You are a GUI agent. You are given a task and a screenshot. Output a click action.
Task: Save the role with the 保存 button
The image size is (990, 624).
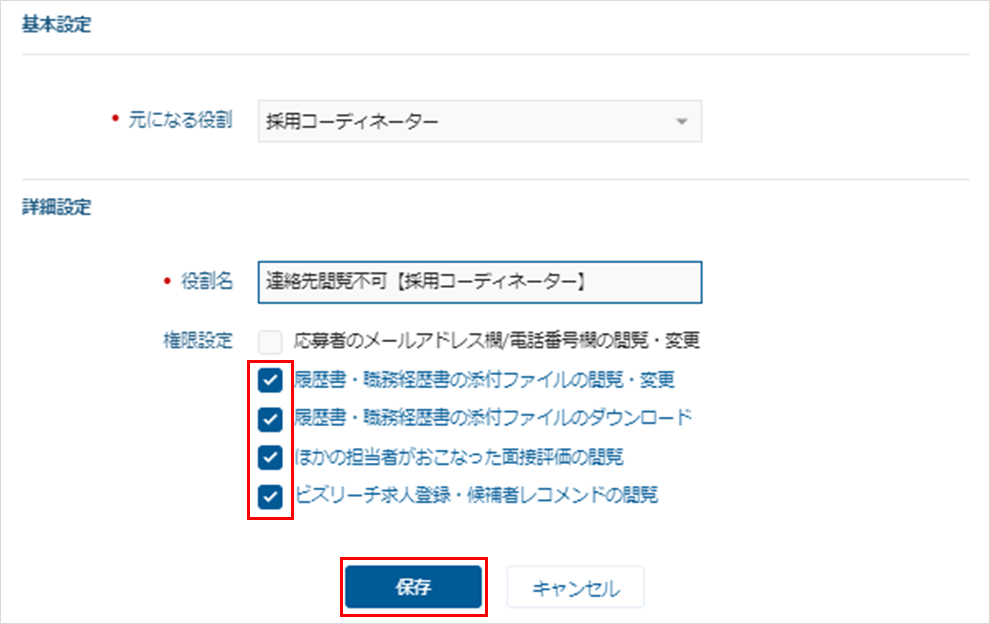(x=414, y=587)
